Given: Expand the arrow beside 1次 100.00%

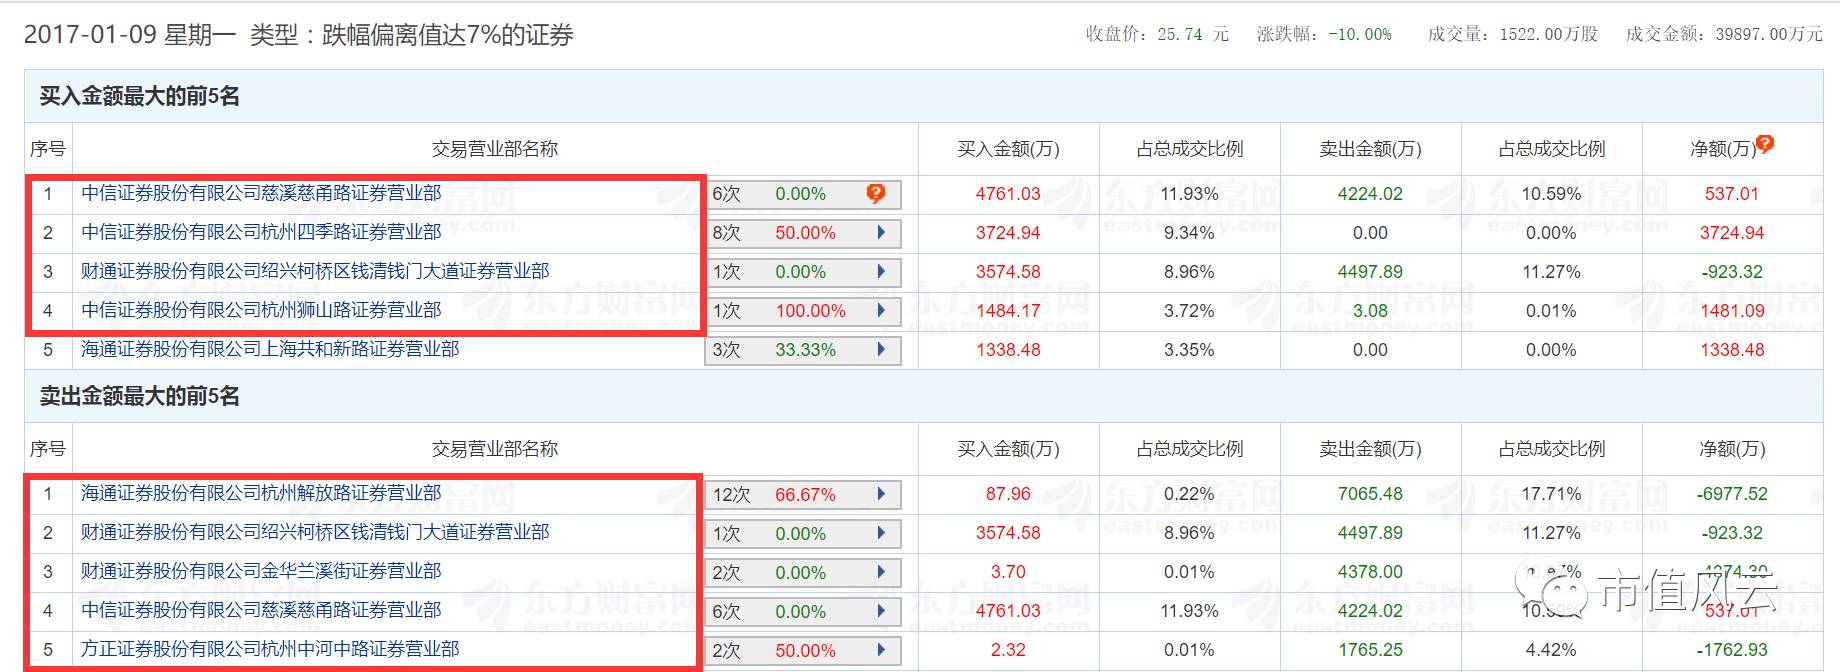Looking at the screenshot, I should 881,311.
